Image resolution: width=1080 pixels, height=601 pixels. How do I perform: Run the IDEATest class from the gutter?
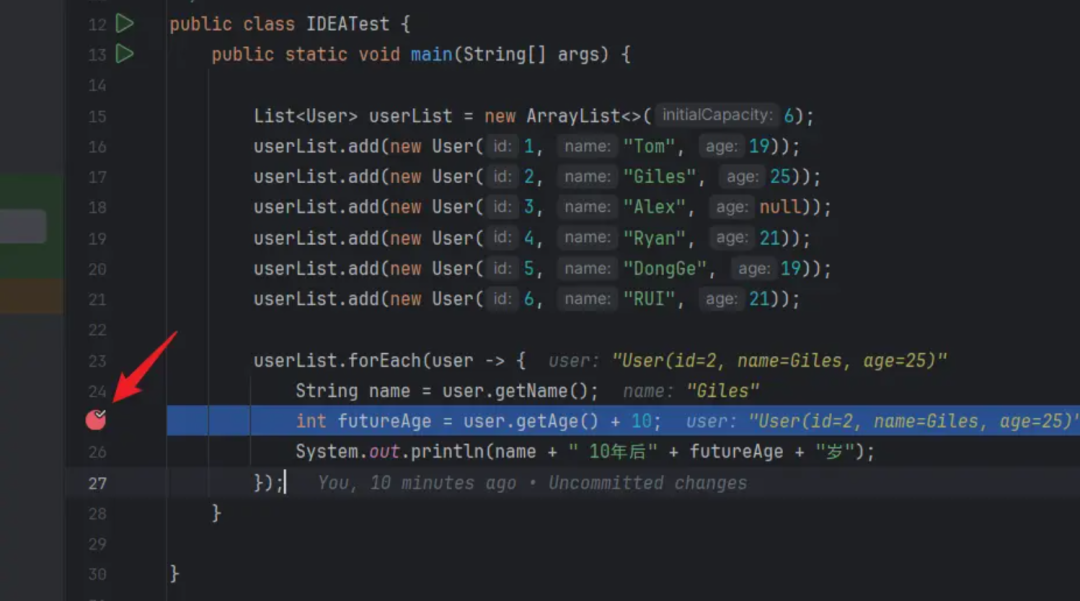click(x=125, y=23)
